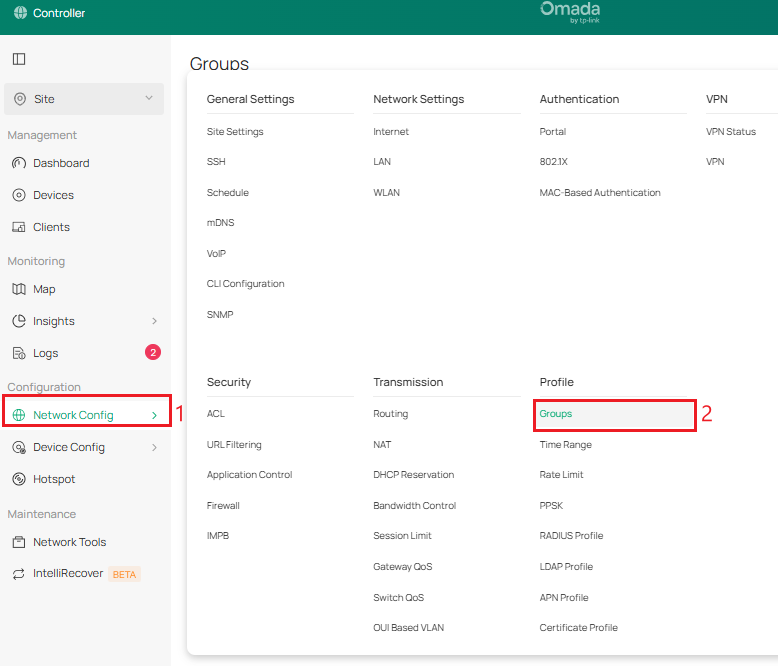This screenshot has height=666, width=778.
Task: Collapse the sidebar using the panel icon
Action: tap(19, 59)
